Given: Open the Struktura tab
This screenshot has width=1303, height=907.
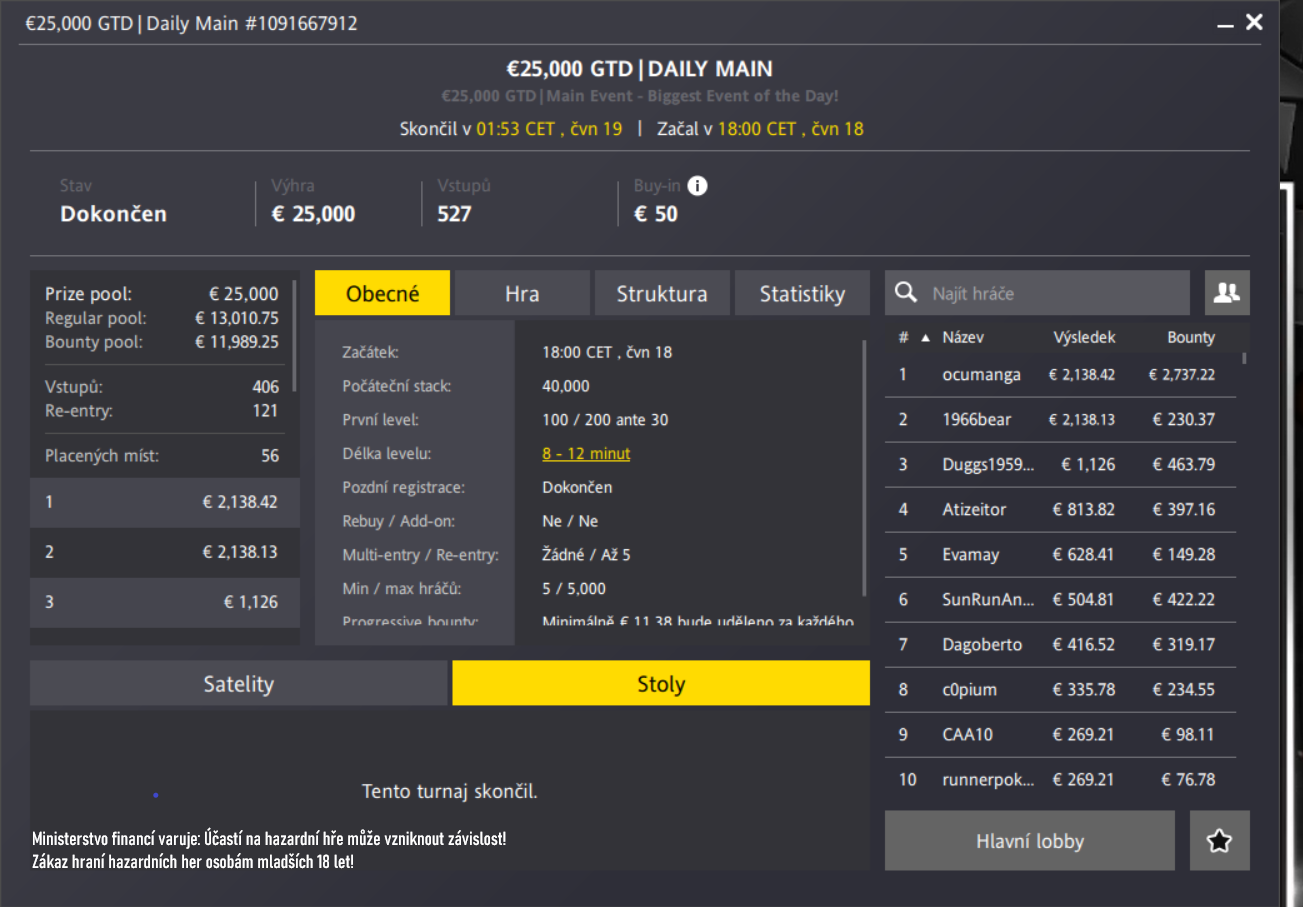Looking at the screenshot, I should point(661,294).
